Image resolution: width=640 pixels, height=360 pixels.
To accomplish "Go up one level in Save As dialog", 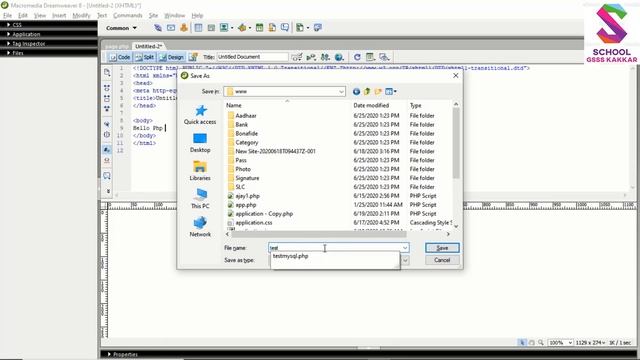I will point(367,91).
